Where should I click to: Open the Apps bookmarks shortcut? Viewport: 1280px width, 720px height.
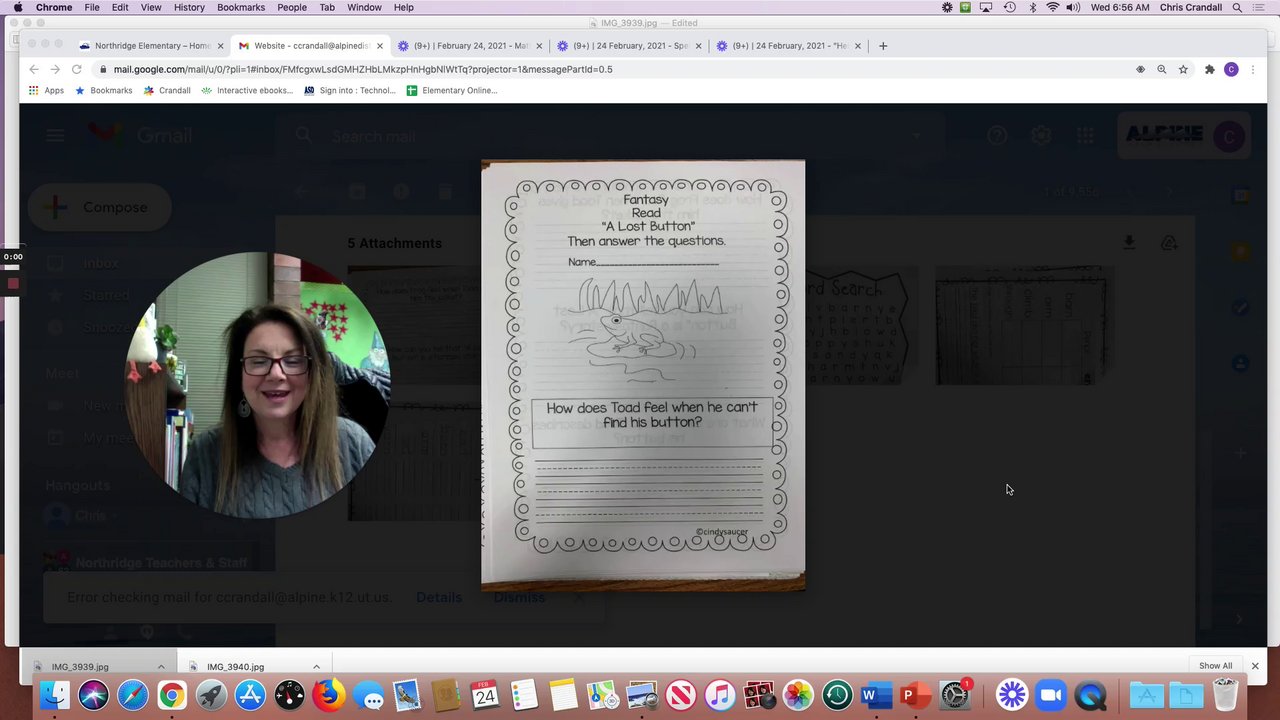46,90
